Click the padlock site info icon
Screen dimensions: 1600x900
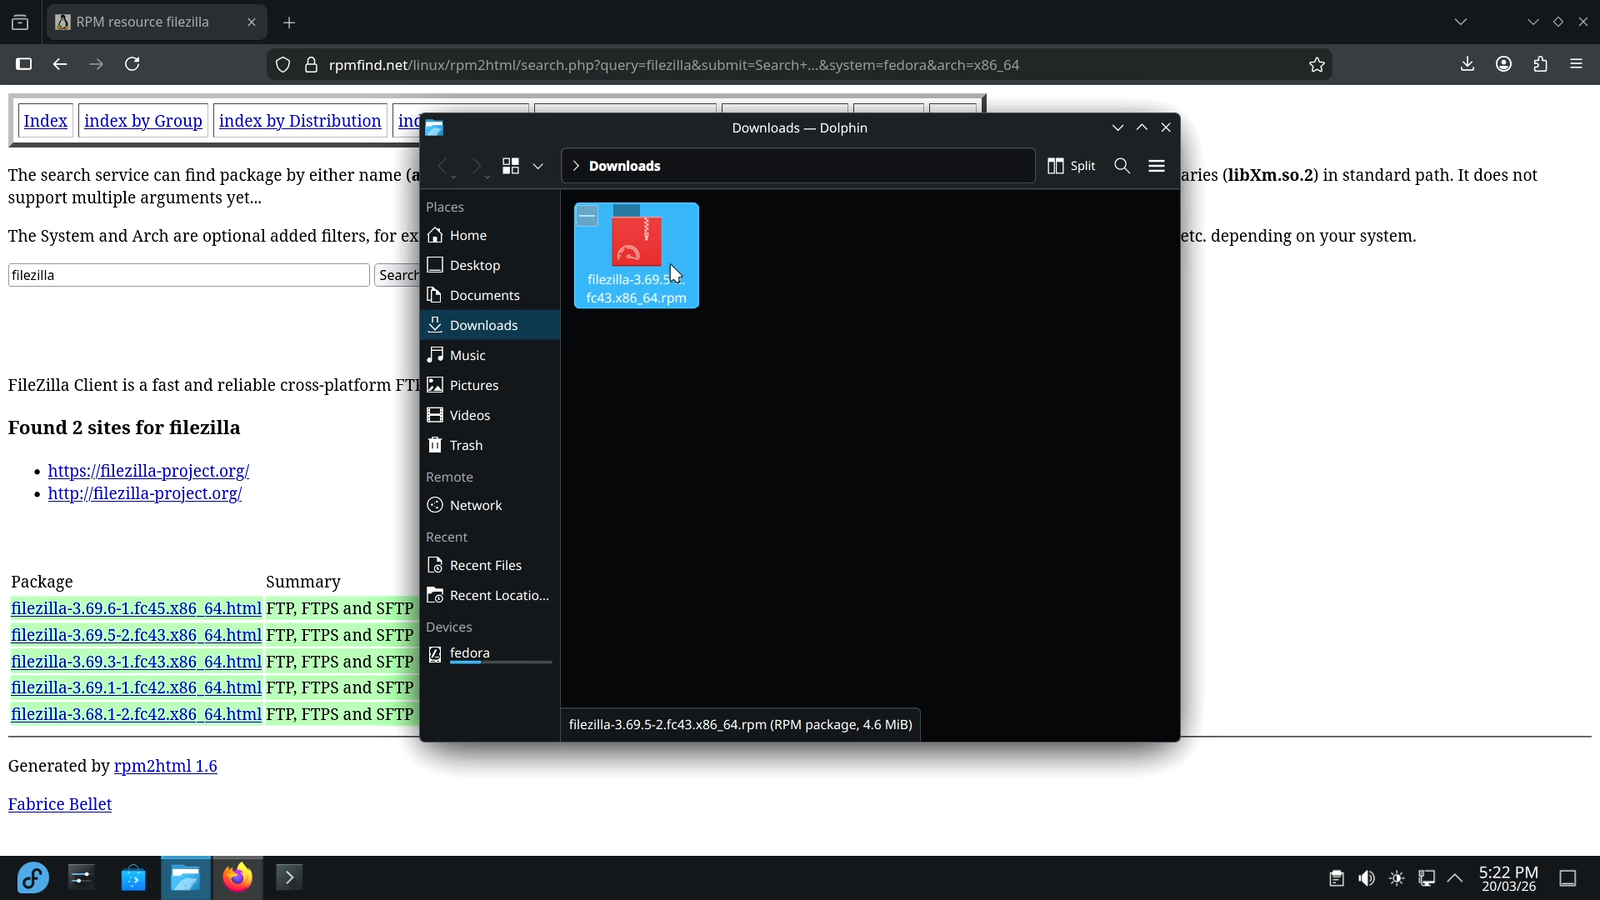point(311,65)
